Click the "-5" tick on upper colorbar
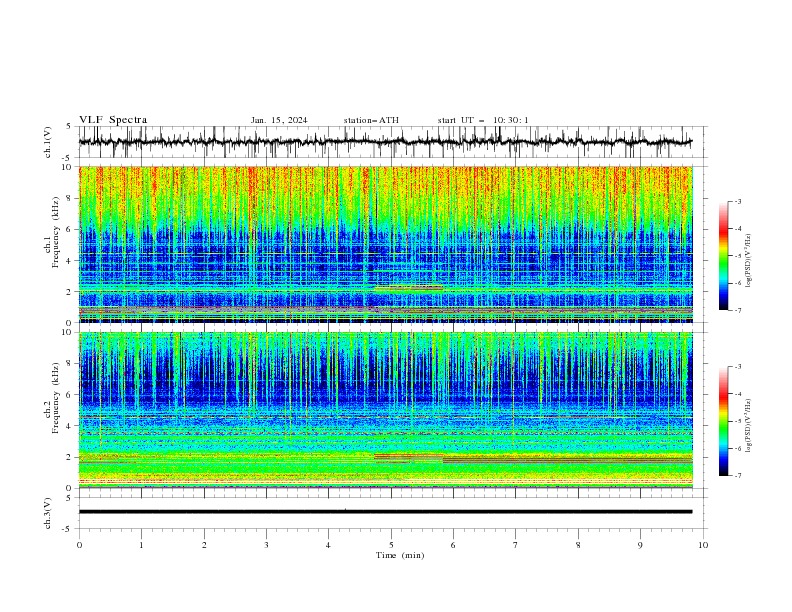Image resolution: width=792 pixels, height=612 pixels. click(x=737, y=256)
